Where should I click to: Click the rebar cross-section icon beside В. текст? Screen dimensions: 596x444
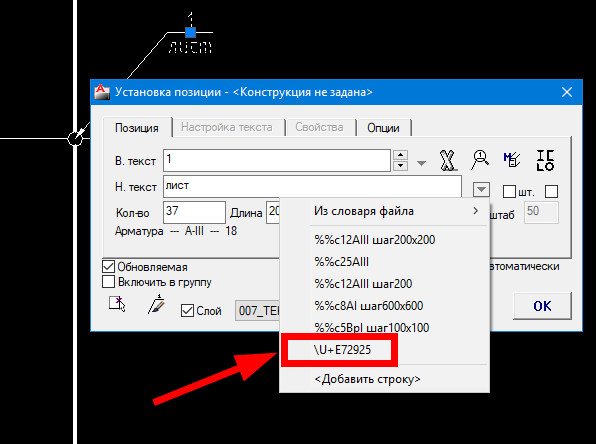(448, 160)
